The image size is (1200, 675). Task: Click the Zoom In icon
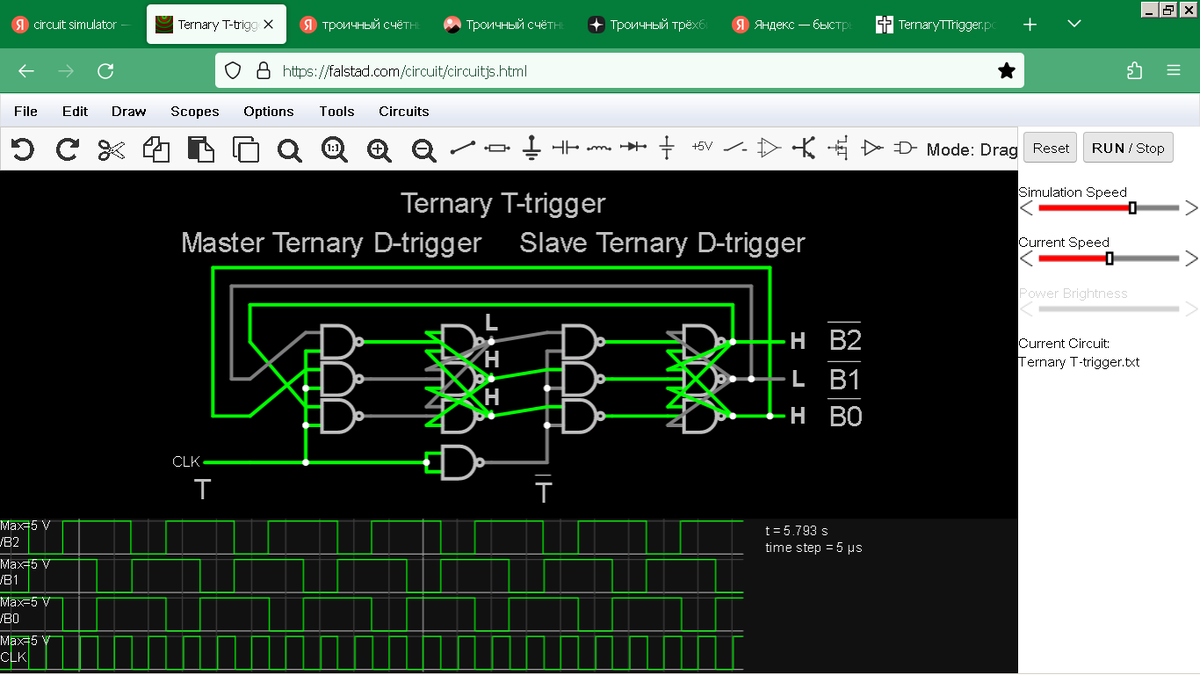pyautogui.click(x=379, y=149)
